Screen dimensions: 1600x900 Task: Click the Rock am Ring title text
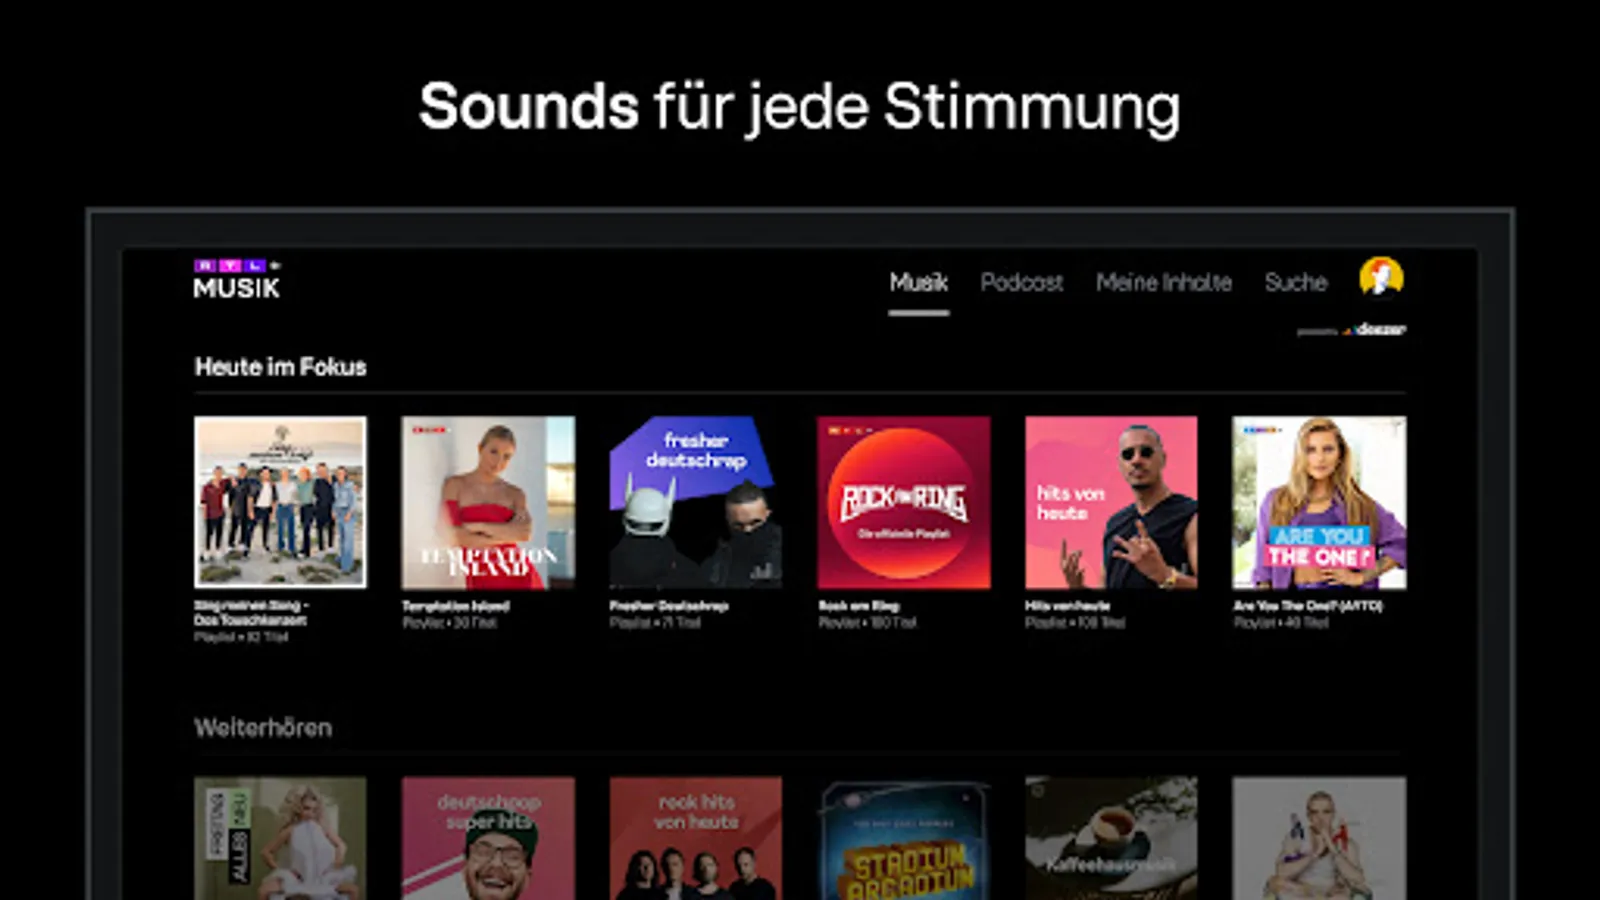click(x=858, y=606)
